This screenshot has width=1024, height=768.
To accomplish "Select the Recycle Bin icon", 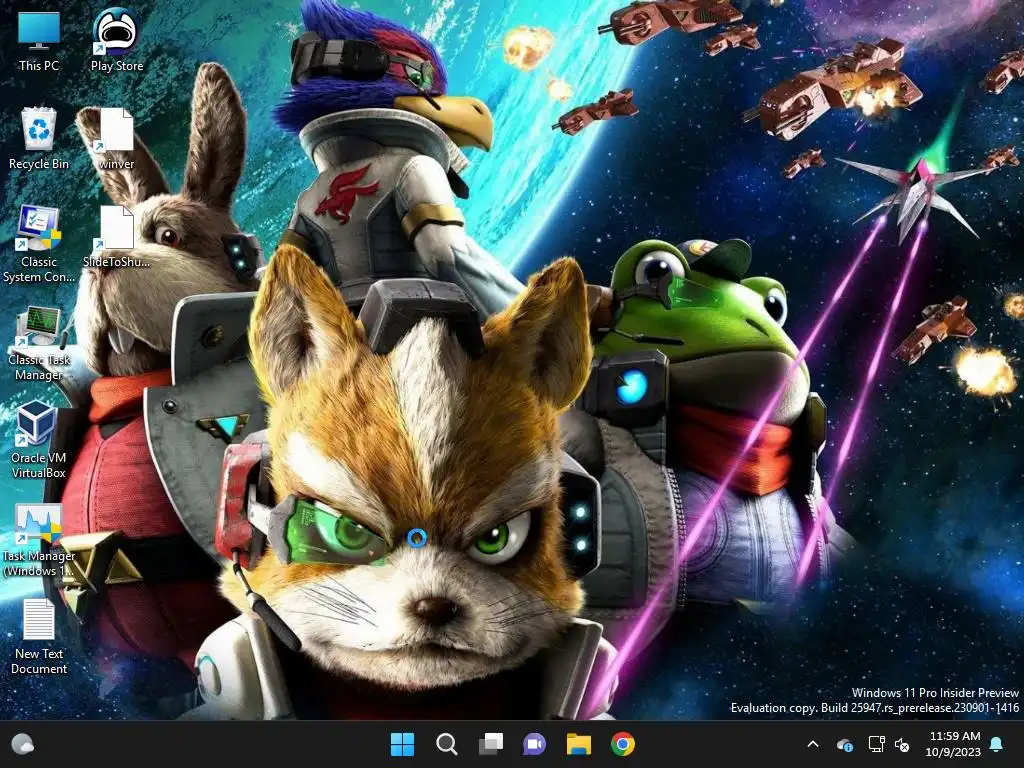I will [39, 138].
